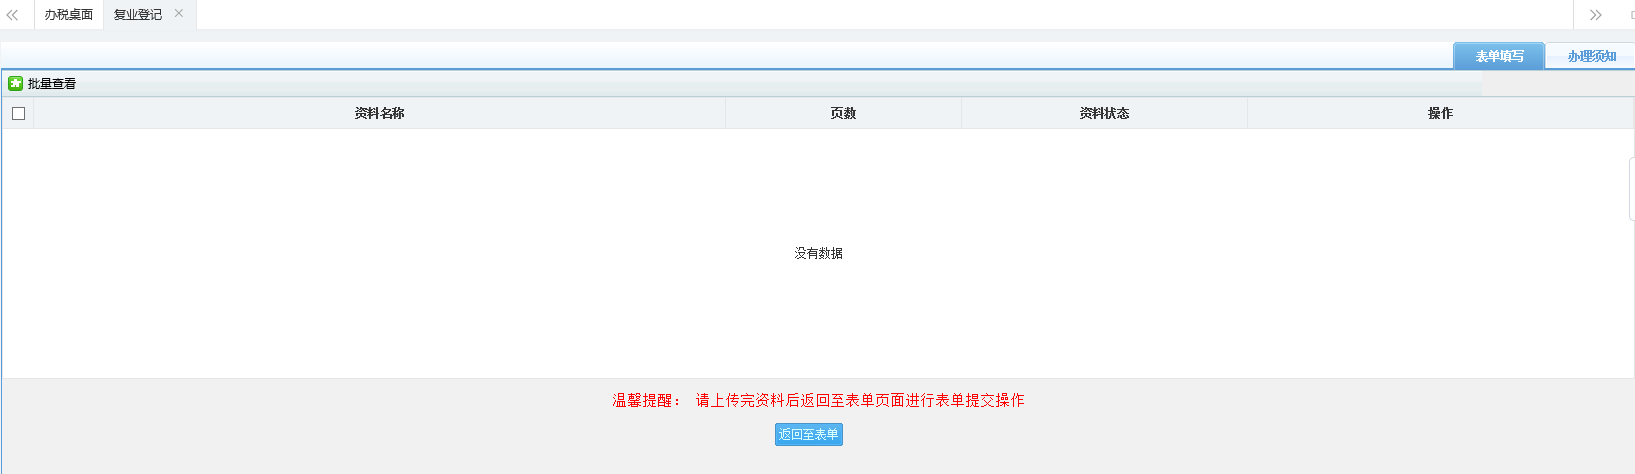Click the 没有数据 empty-table message
Image resolution: width=1635 pixels, height=474 pixels.
tap(818, 253)
